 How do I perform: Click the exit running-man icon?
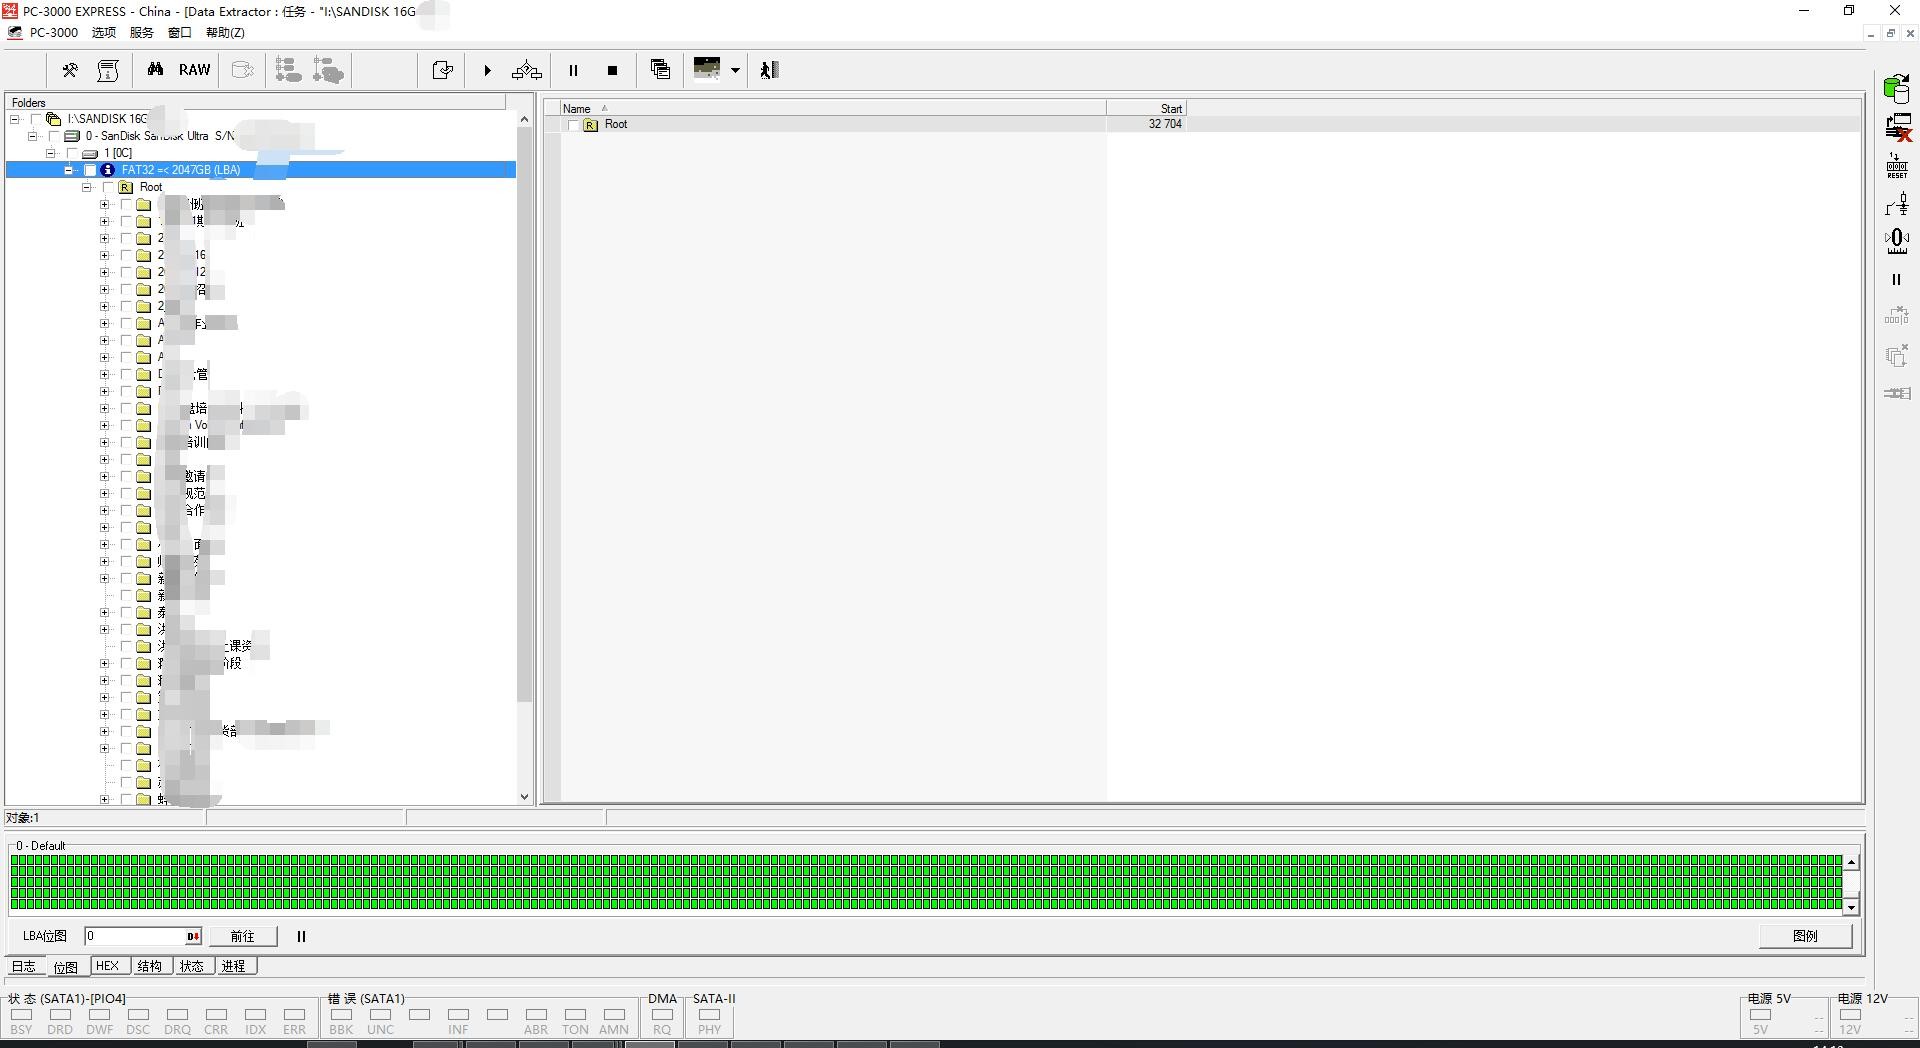769,70
